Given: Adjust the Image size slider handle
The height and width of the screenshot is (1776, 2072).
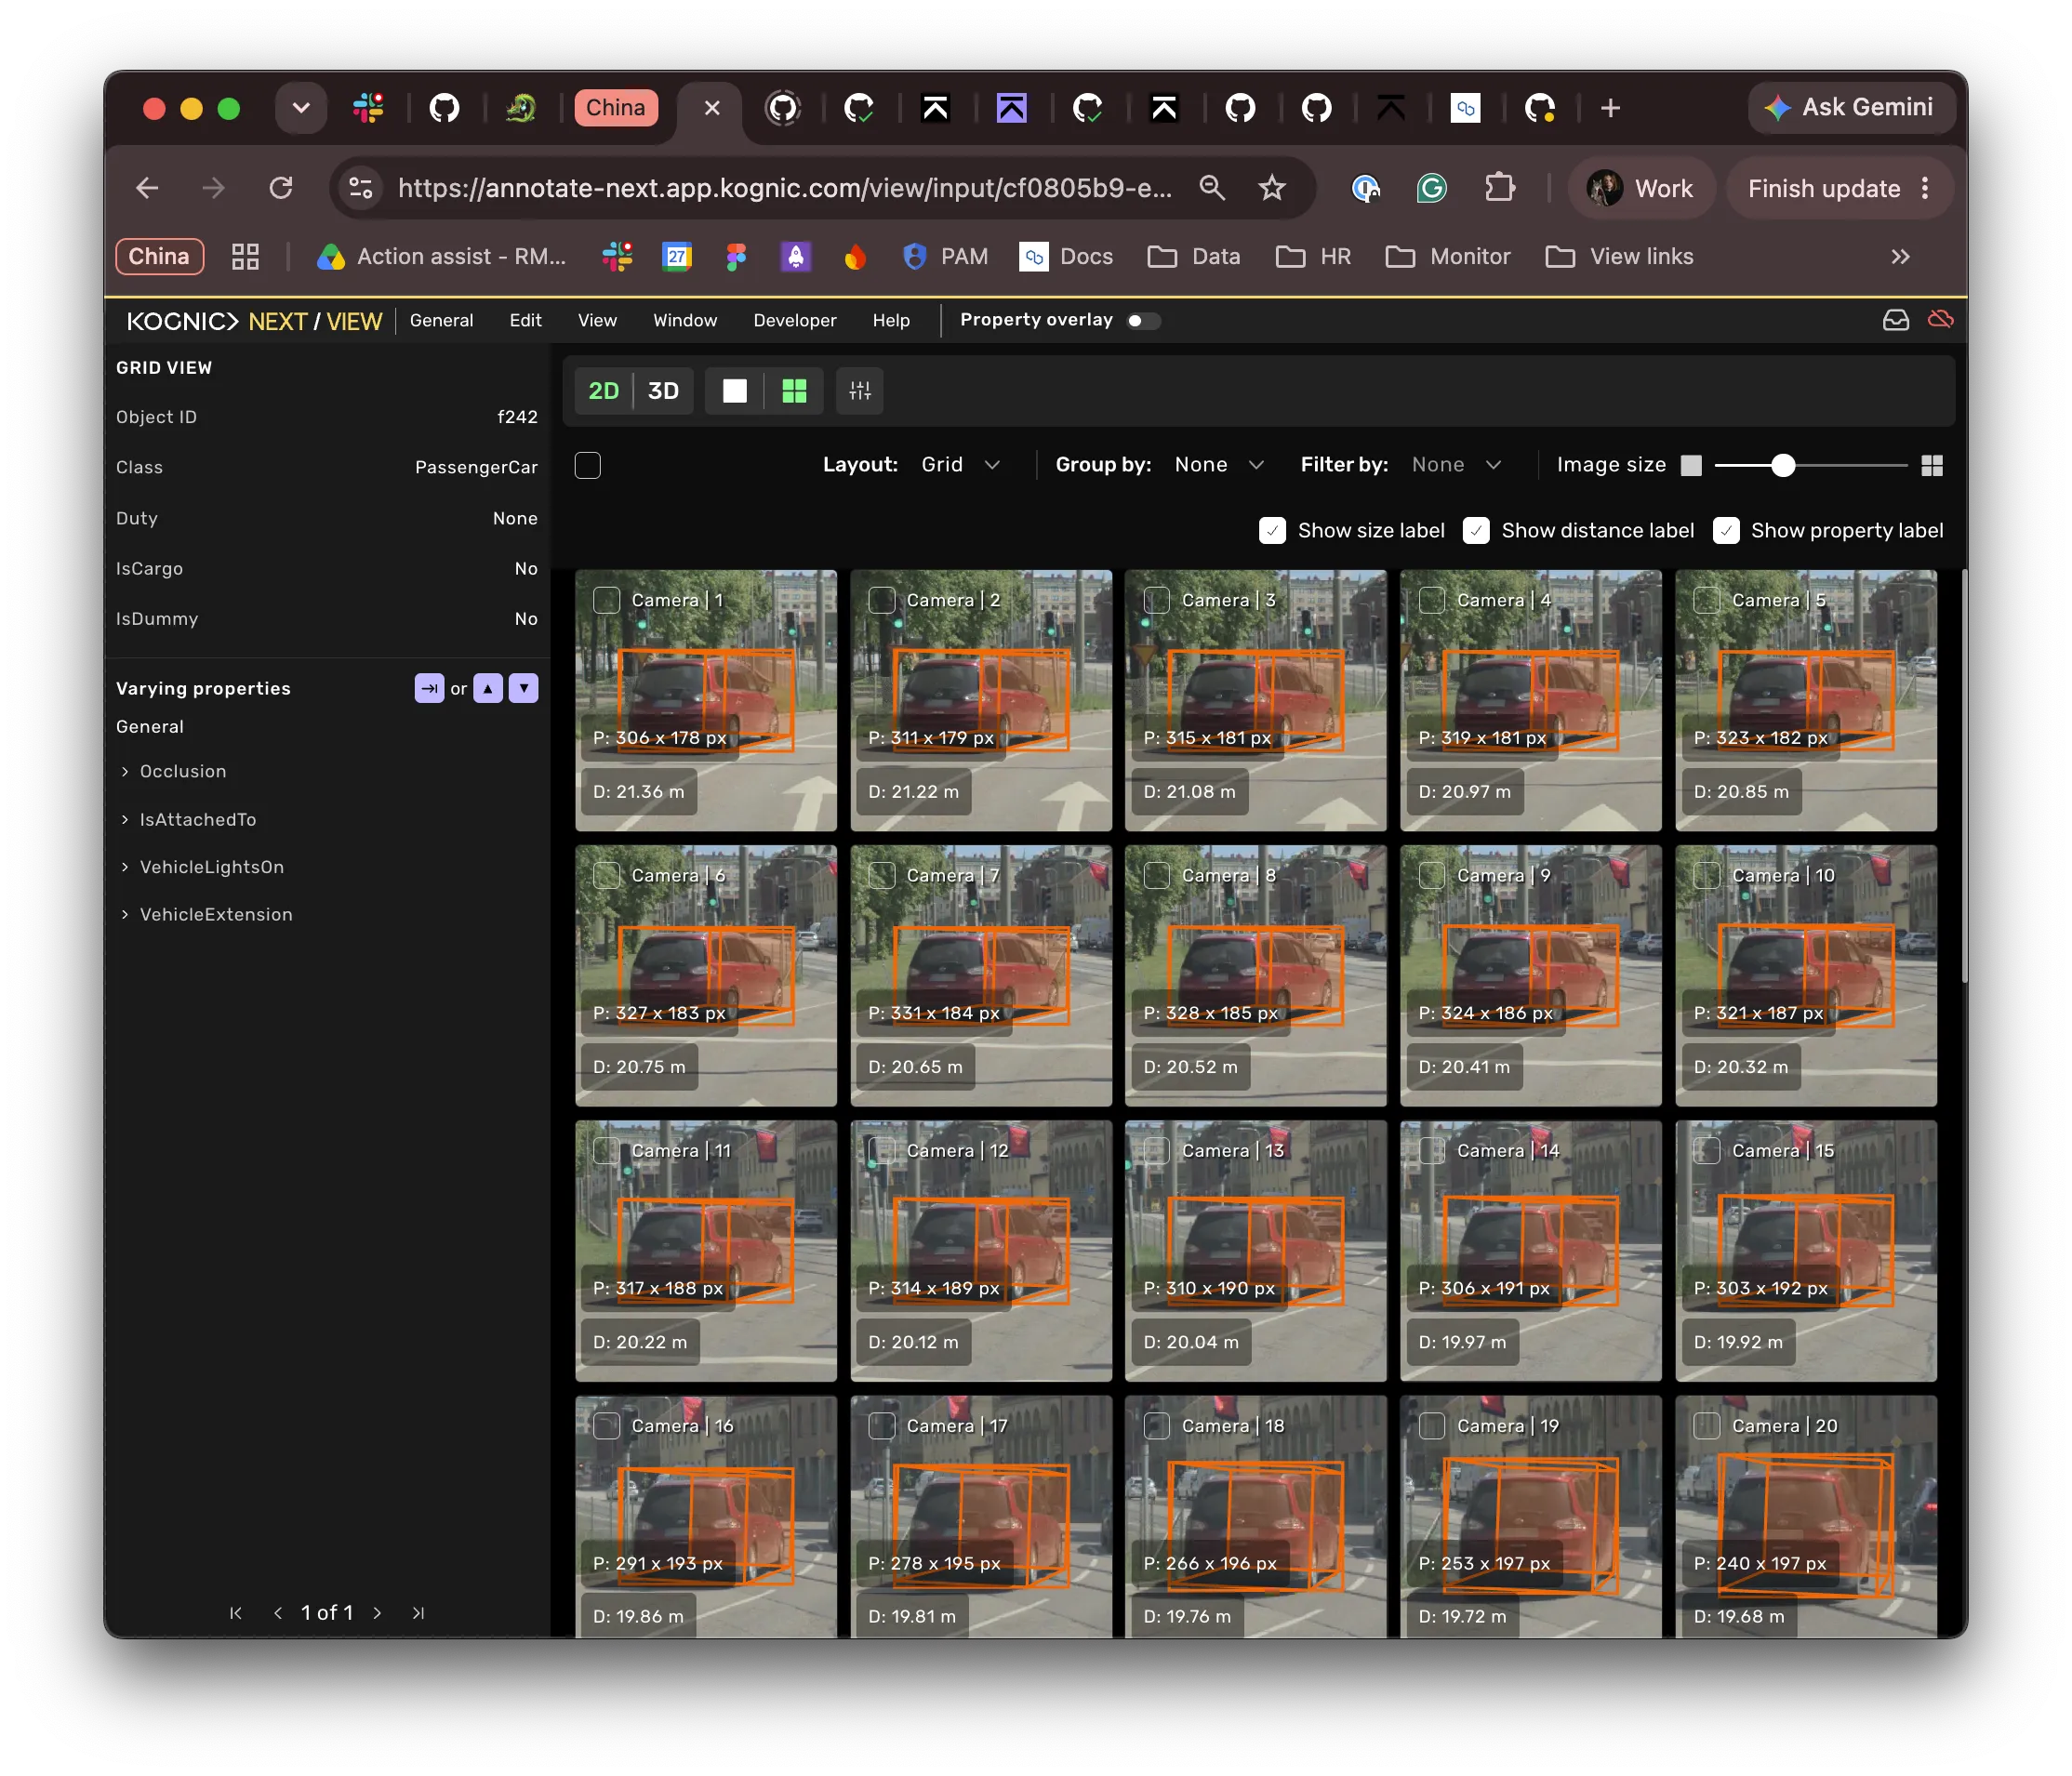Looking at the screenshot, I should (x=1783, y=465).
